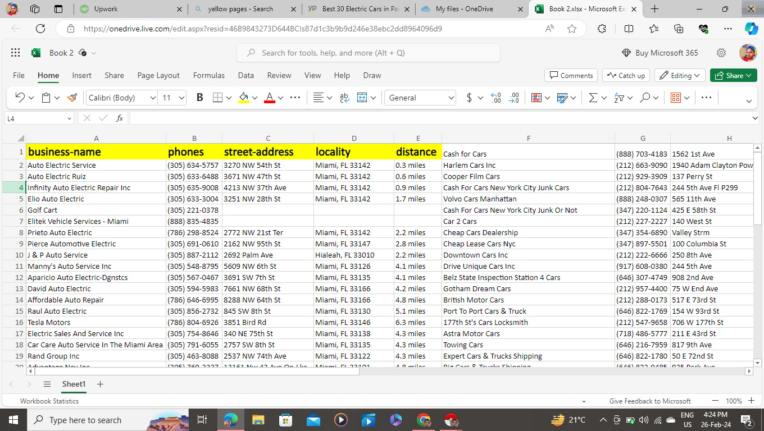Open ribbon overflow more options
Image resolution: width=764 pixels, height=431 pixels.
pos(706,98)
